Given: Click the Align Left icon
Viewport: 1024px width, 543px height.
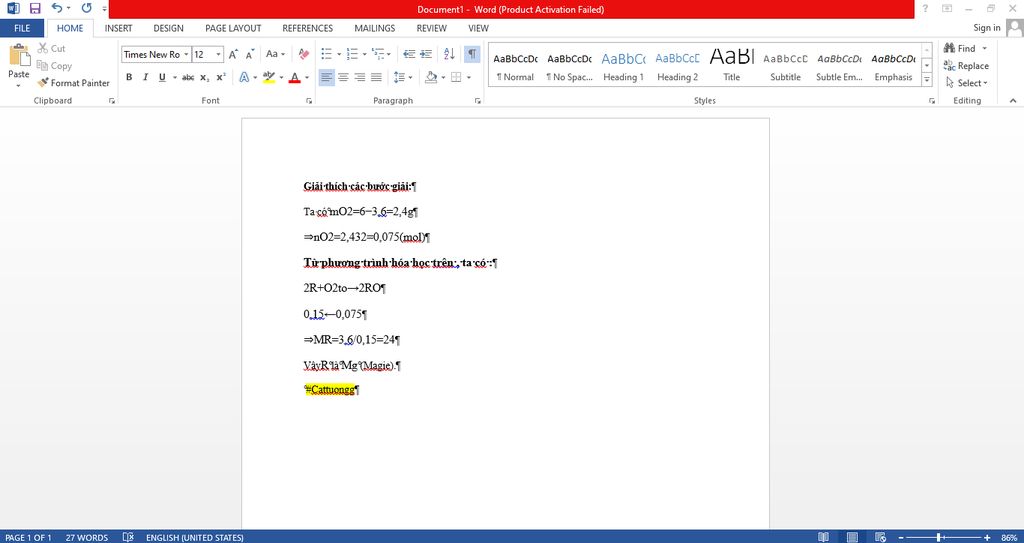Looking at the screenshot, I should click(327, 77).
